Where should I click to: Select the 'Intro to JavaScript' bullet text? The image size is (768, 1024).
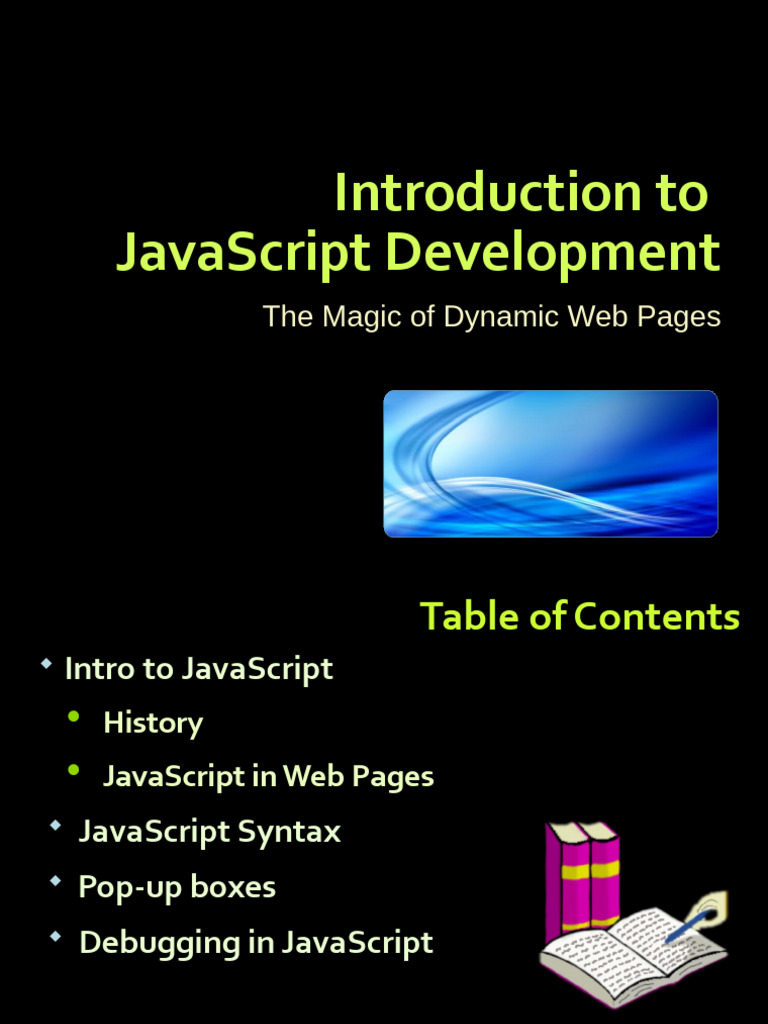[x=199, y=669]
